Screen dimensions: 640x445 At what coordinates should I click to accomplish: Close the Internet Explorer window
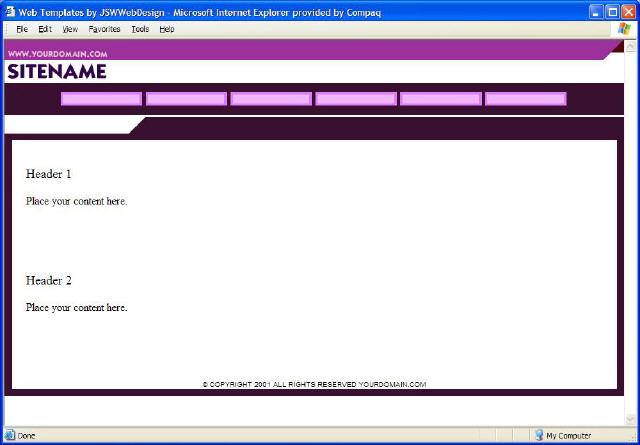tap(628, 11)
